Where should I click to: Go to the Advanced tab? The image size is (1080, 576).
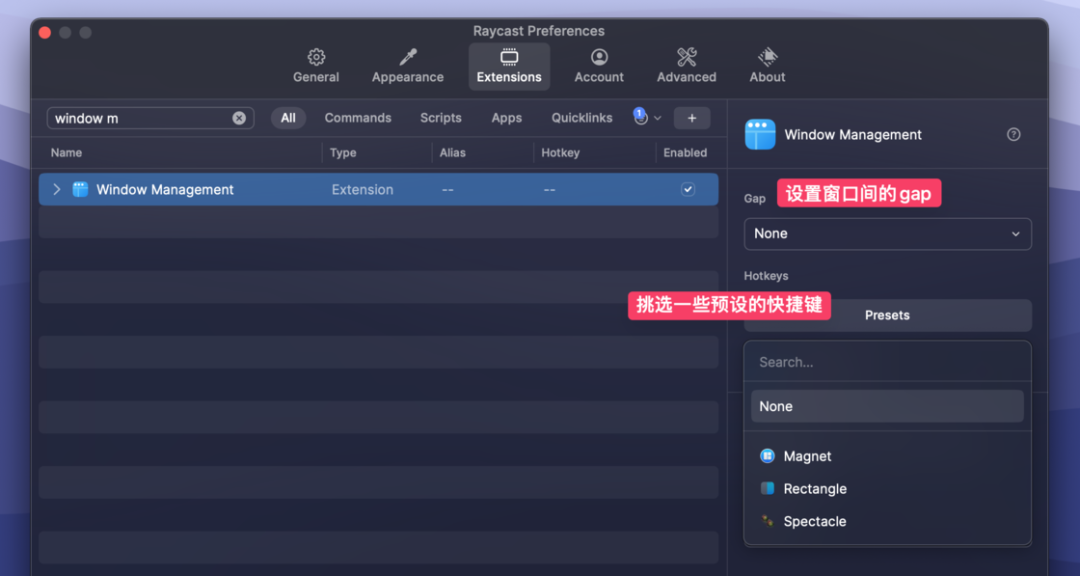point(686,66)
